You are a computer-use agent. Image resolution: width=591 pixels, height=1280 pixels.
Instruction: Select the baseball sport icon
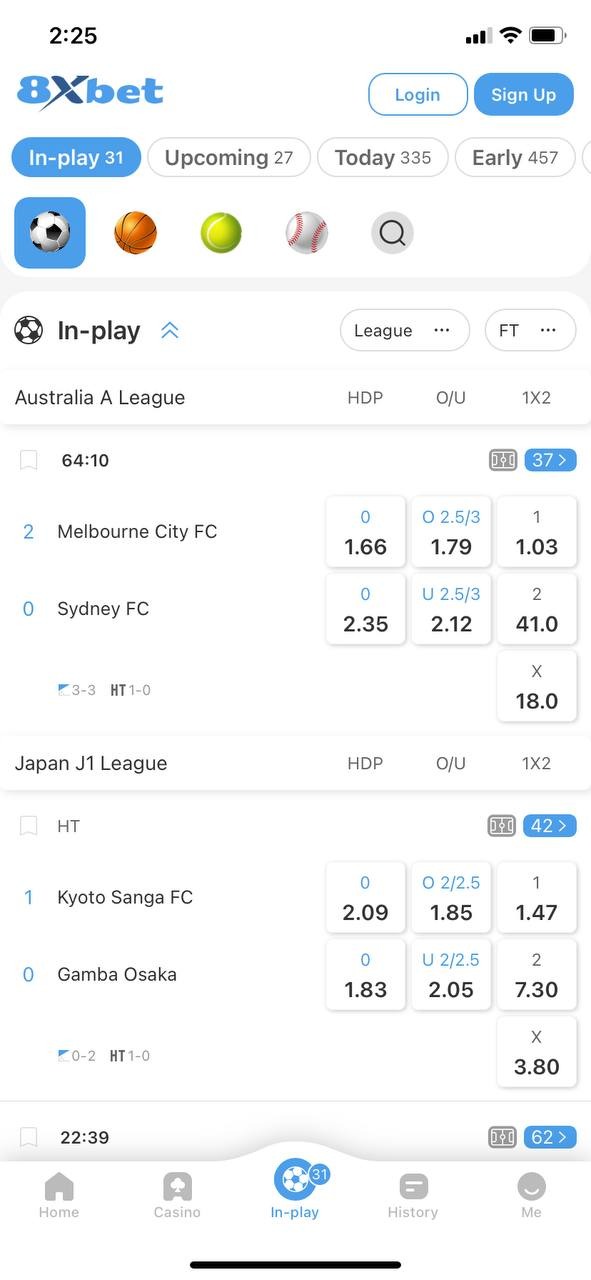click(307, 233)
